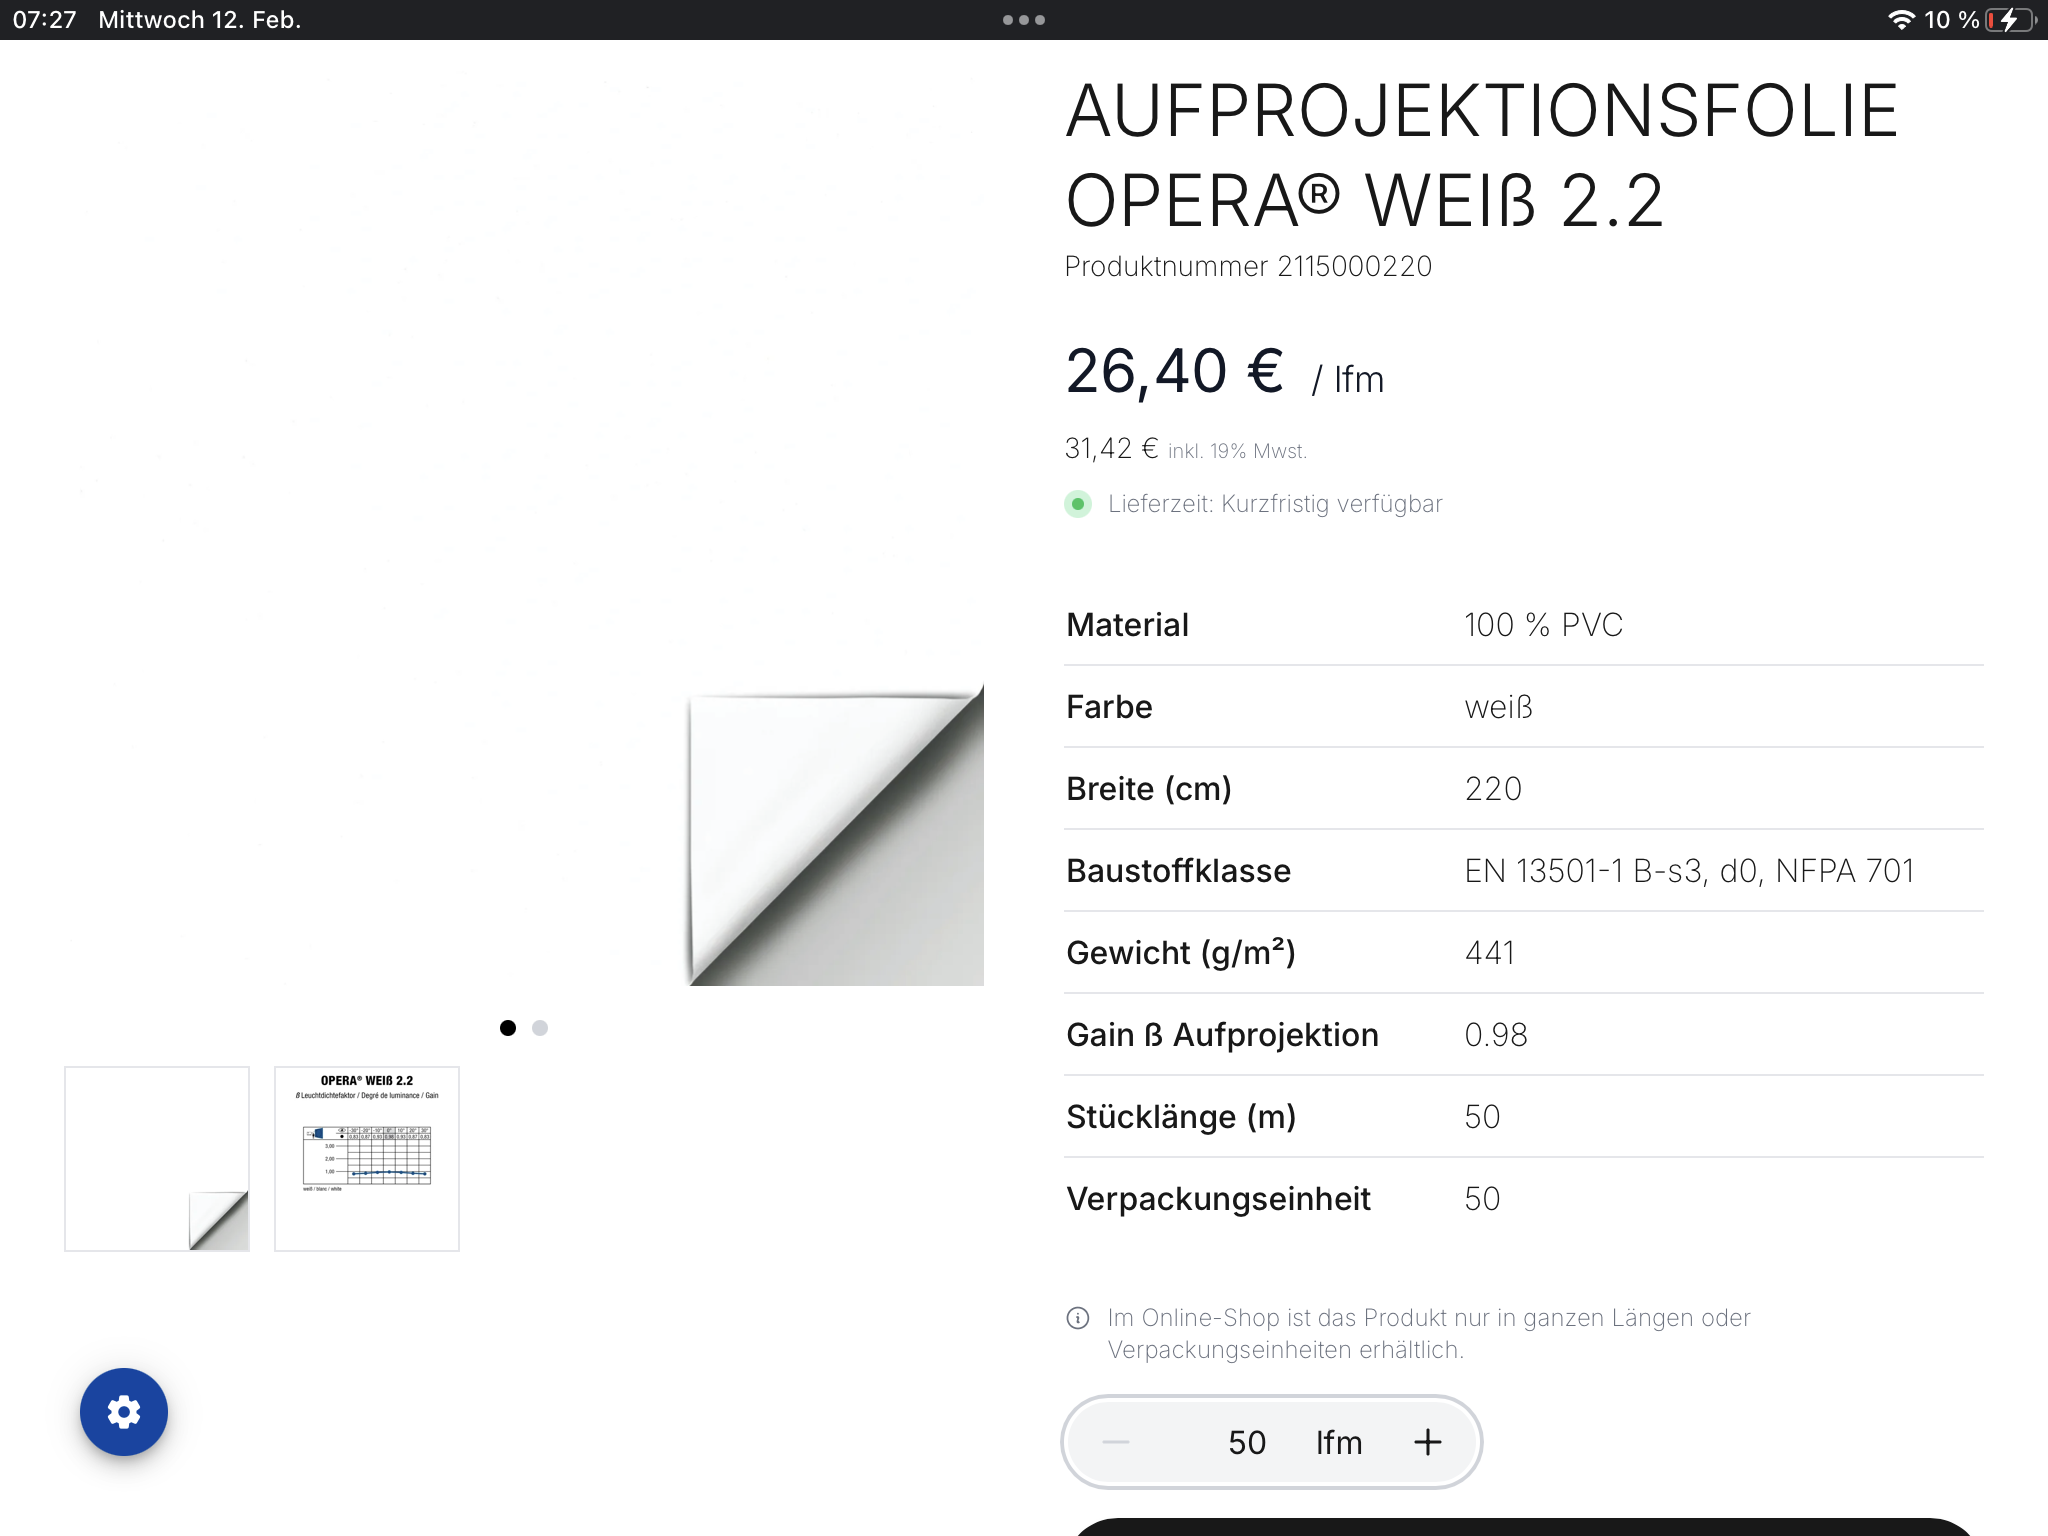Open the three-dot multitasking menu at top
The width and height of the screenshot is (2048, 1536).
pyautogui.click(x=1024, y=20)
